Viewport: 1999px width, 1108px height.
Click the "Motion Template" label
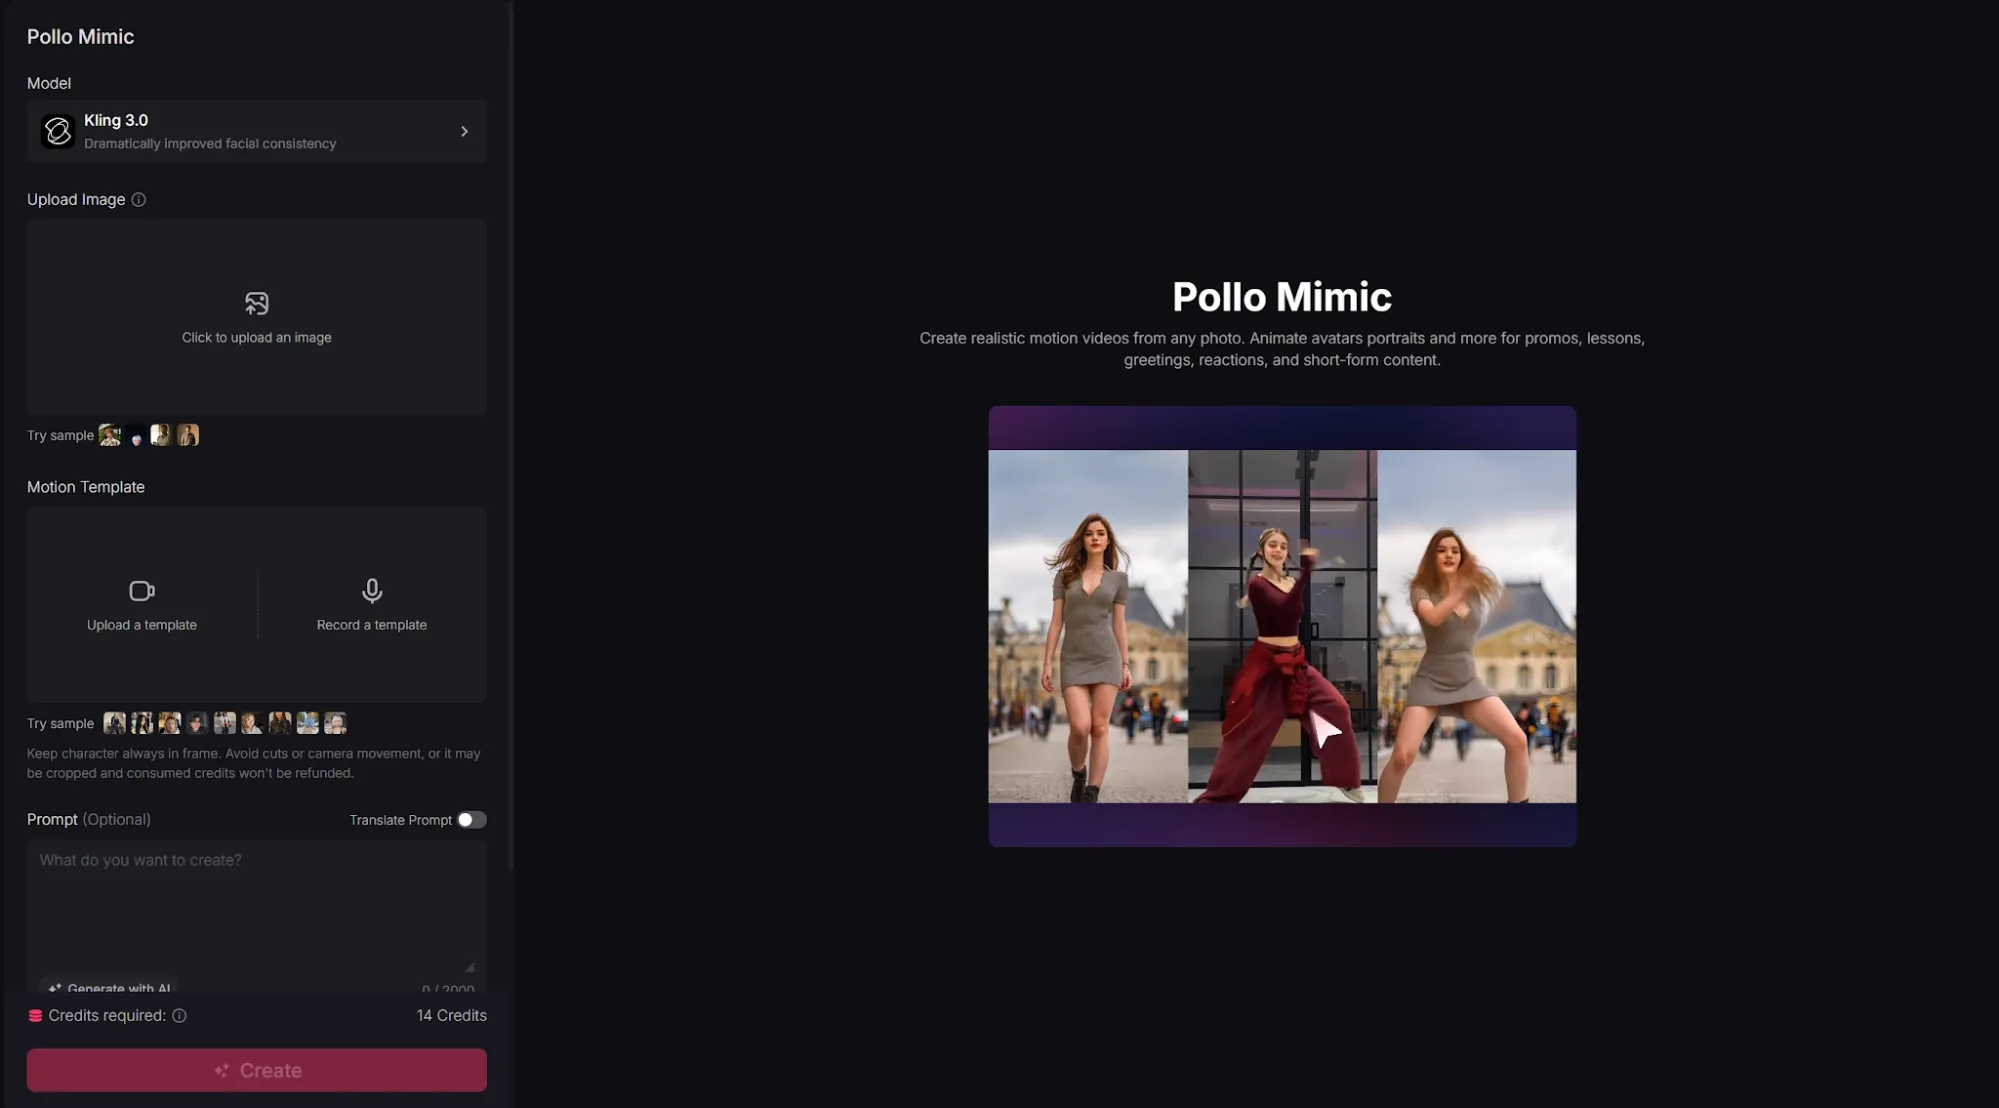tap(86, 487)
